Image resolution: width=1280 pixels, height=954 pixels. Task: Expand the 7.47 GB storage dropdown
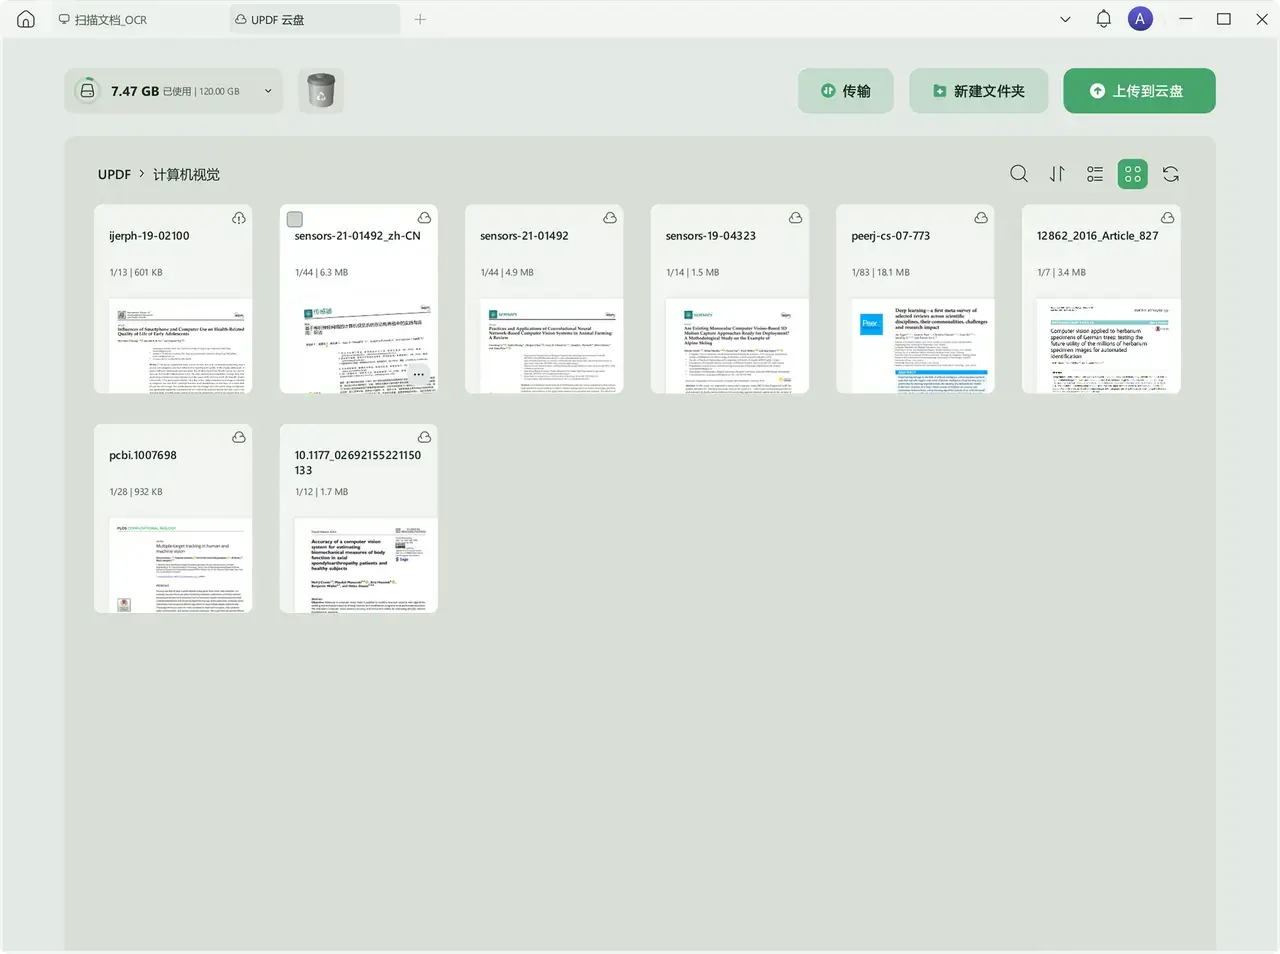pos(268,91)
